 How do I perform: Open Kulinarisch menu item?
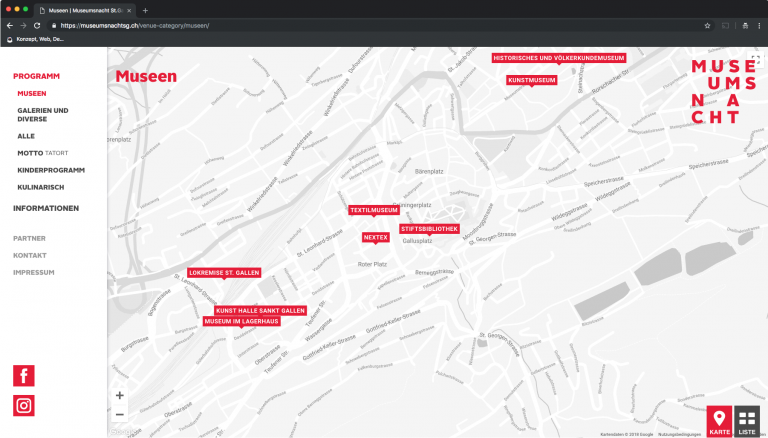click(41, 187)
